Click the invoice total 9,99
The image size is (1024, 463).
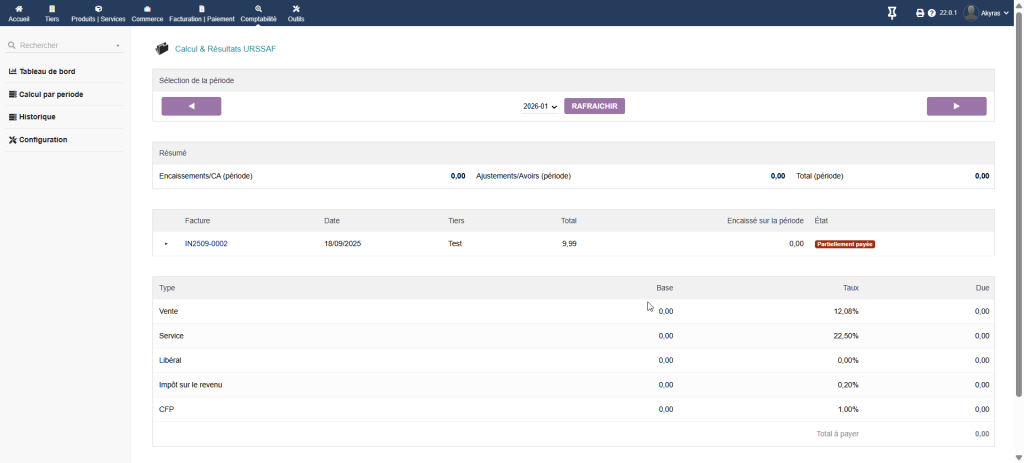pyautogui.click(x=569, y=244)
